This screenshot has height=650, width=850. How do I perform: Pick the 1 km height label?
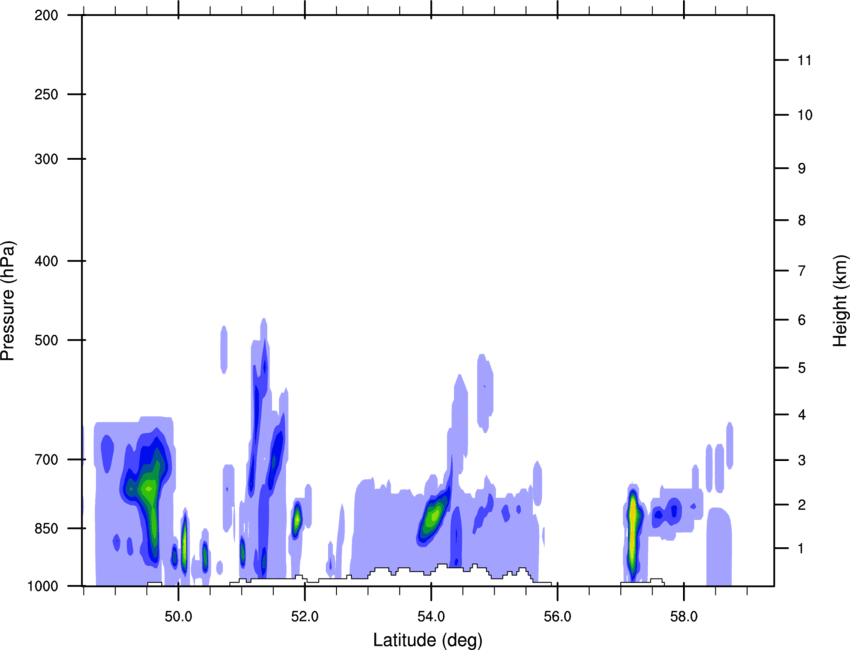click(802, 549)
